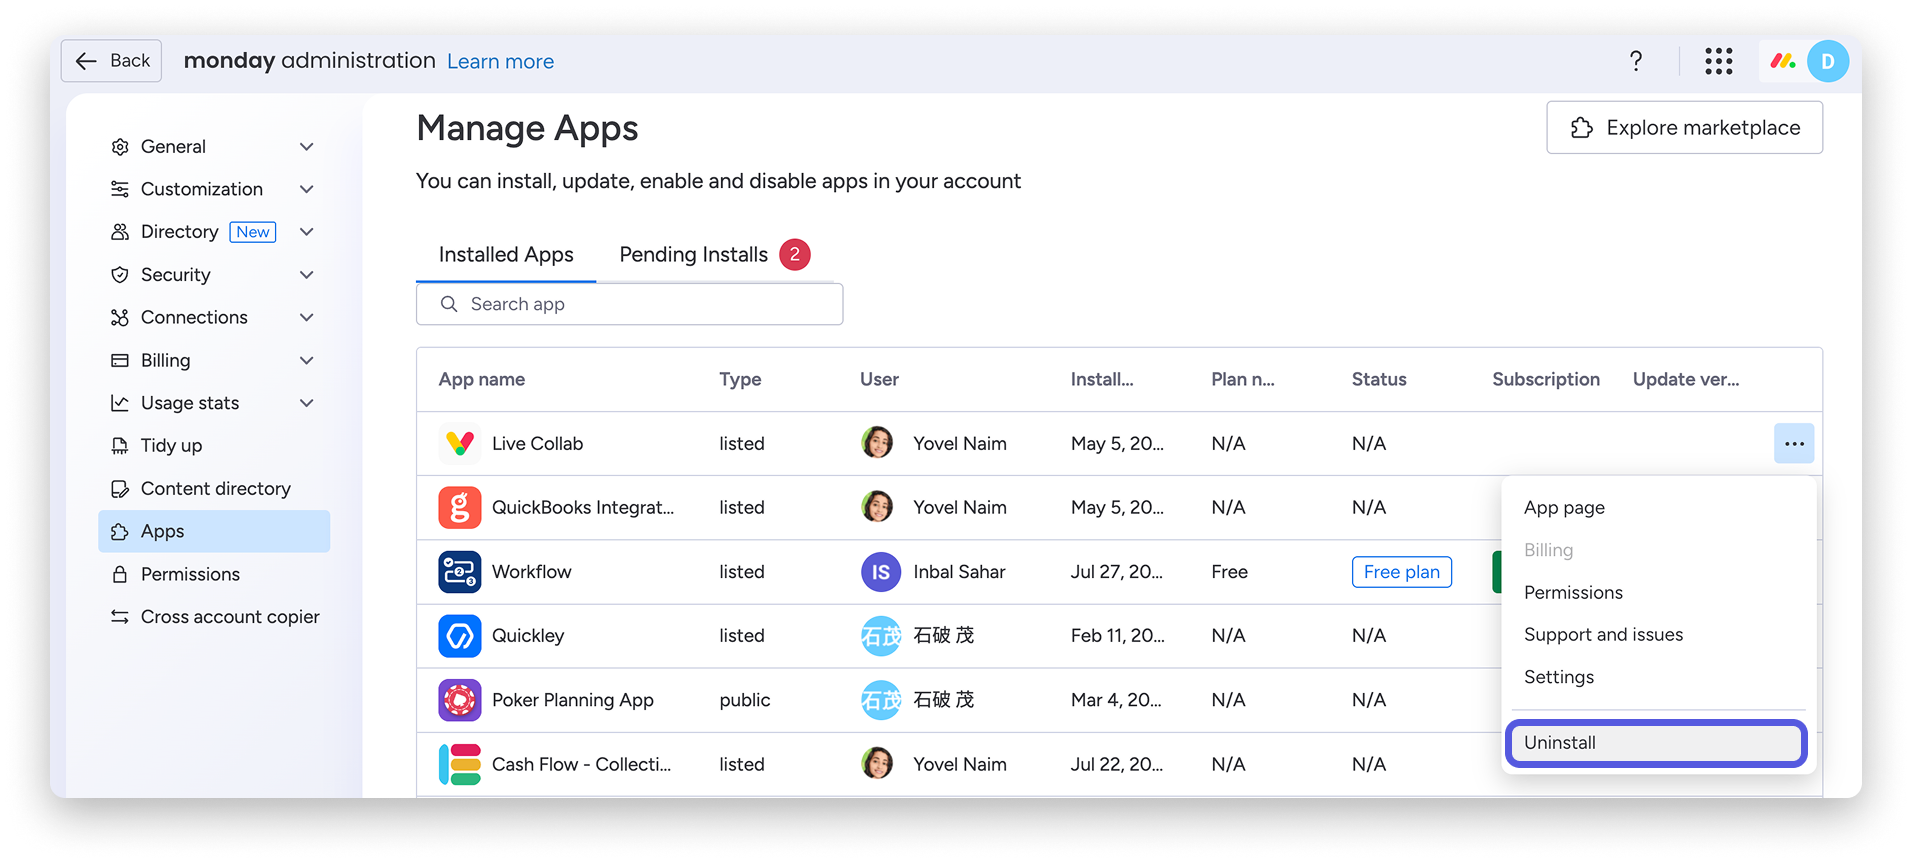Click the Workflow app icon

click(x=460, y=571)
